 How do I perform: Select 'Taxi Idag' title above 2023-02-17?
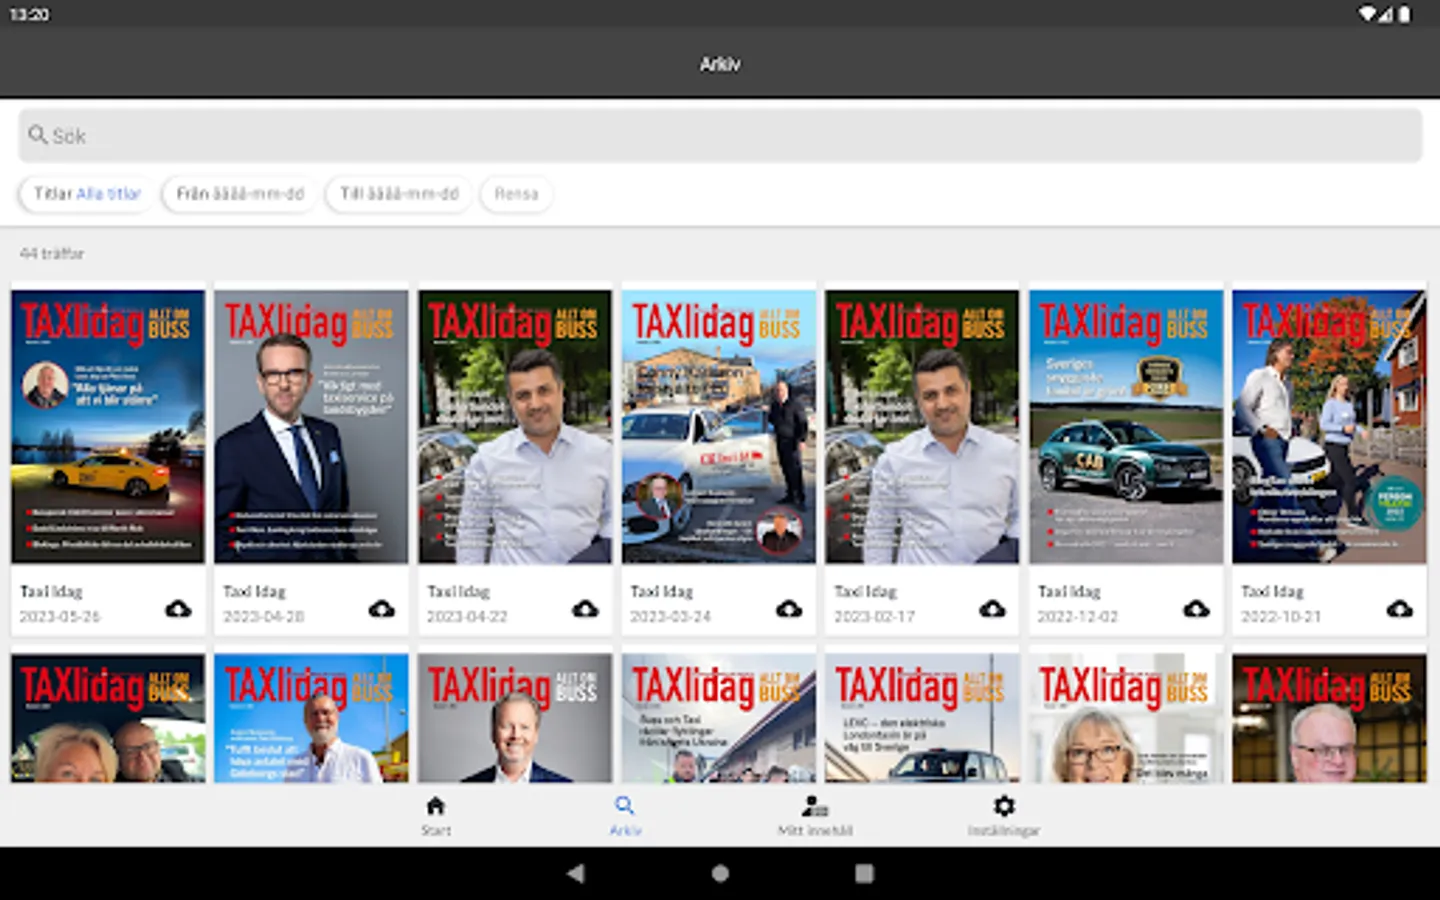point(866,592)
